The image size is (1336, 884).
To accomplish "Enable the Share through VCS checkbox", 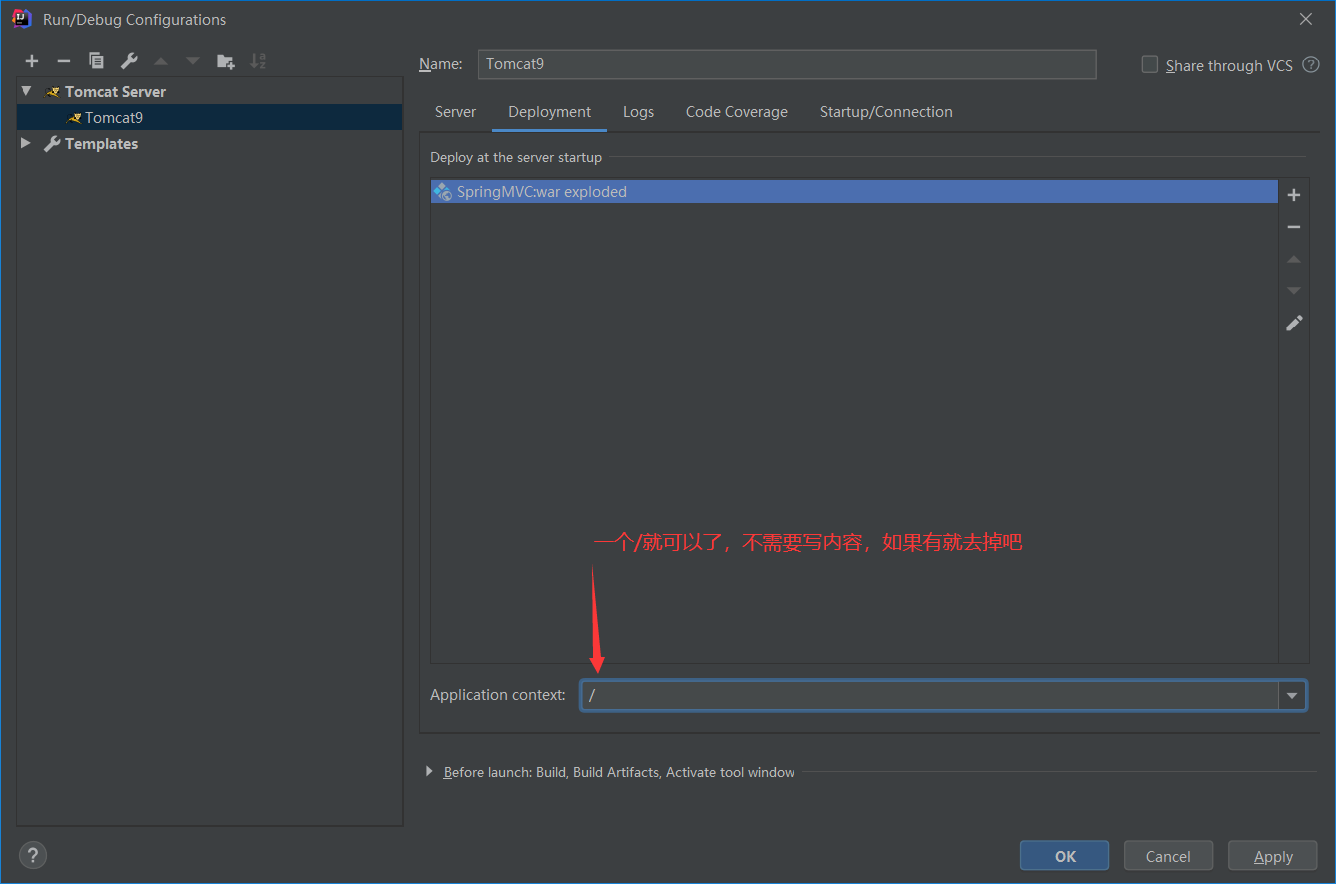I will pyautogui.click(x=1150, y=65).
